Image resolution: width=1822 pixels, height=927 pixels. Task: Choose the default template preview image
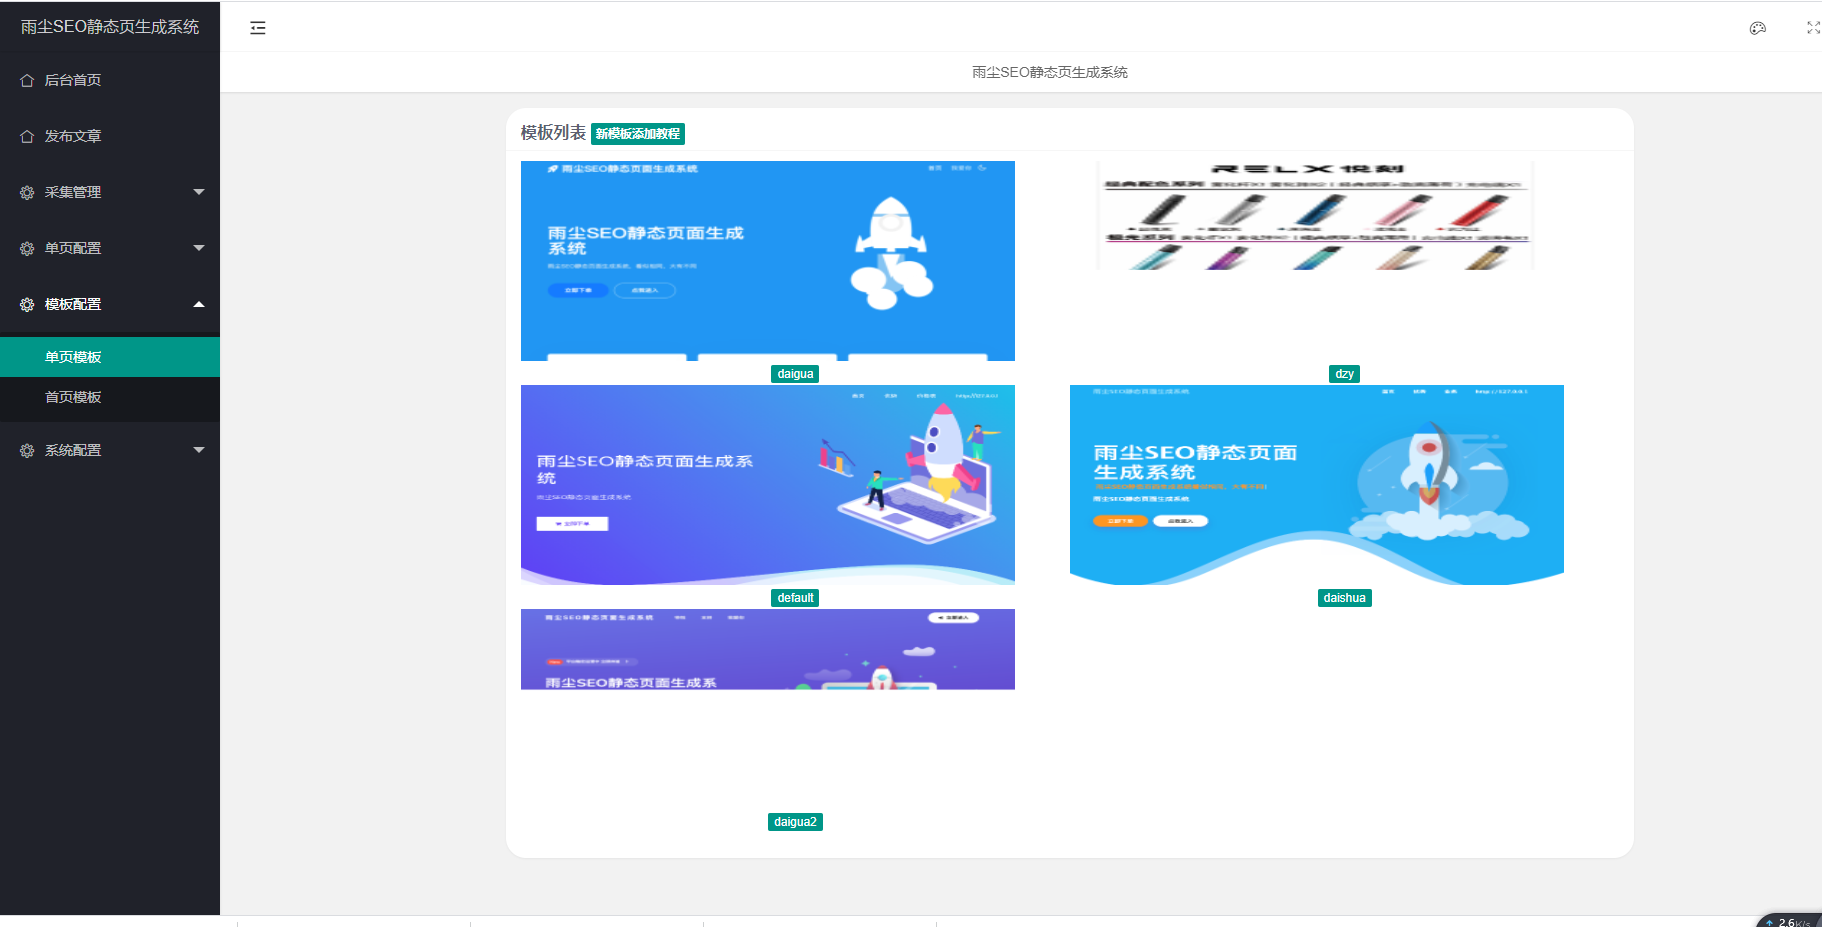767,485
